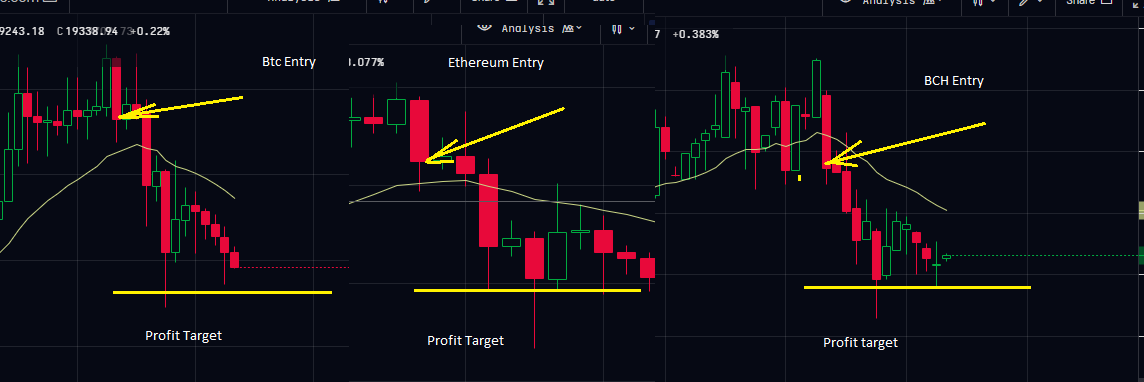
Task: Select the Ethereum Entry text annotation
Action: [x=495, y=63]
